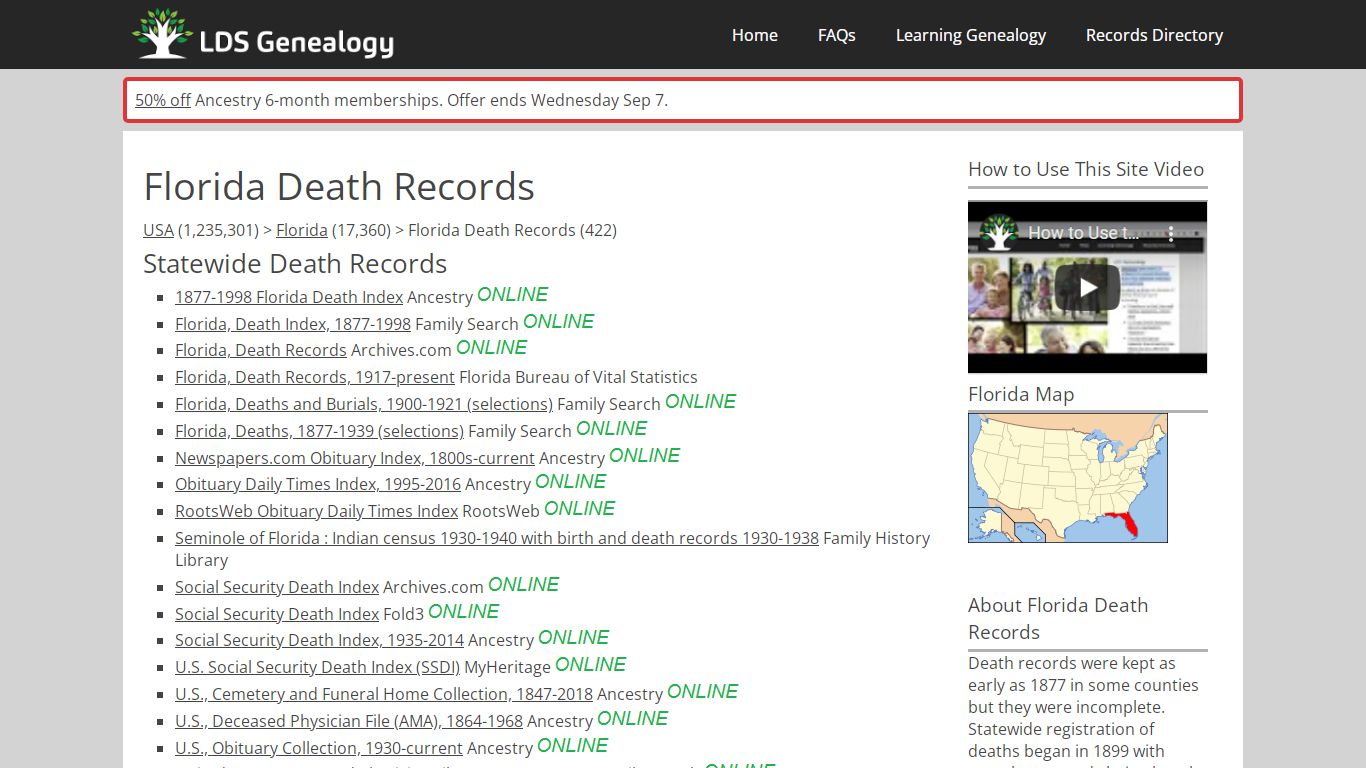
Task: Click ONLINE label beside MyHeritage SSDI entry
Action: click(x=591, y=665)
